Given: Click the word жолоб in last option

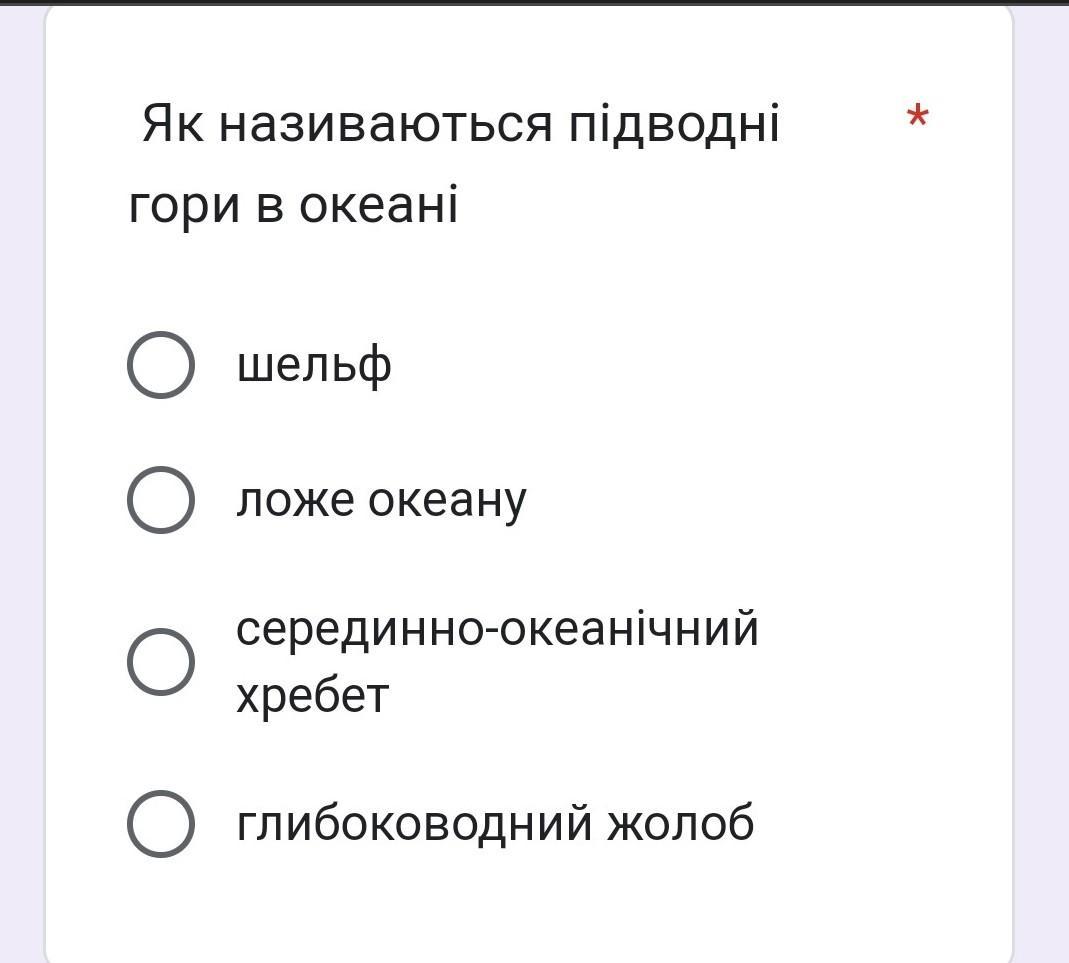Looking at the screenshot, I should coord(680,822).
